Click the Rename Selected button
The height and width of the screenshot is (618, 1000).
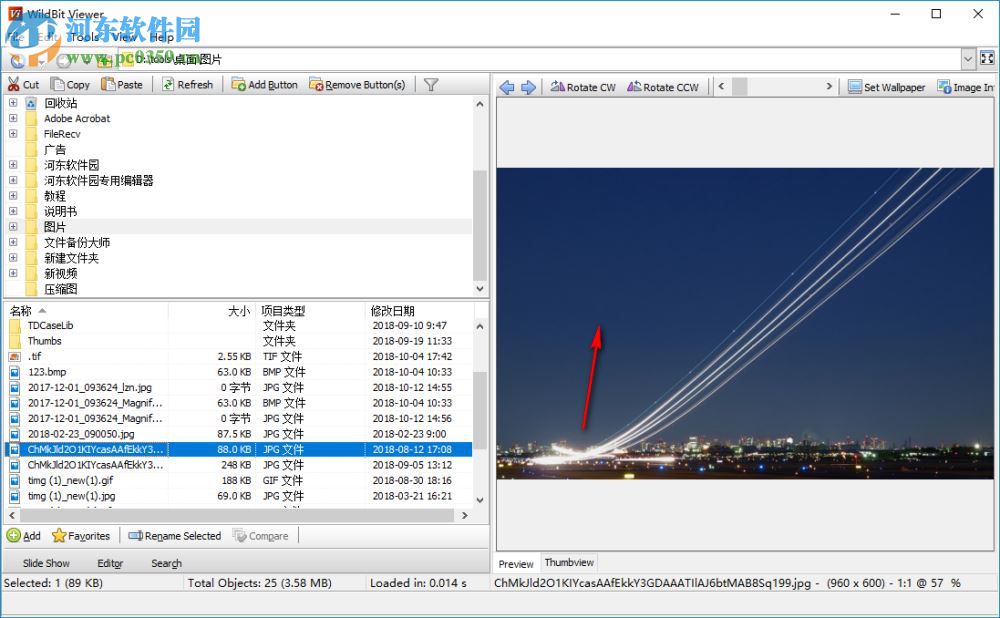tap(174, 536)
